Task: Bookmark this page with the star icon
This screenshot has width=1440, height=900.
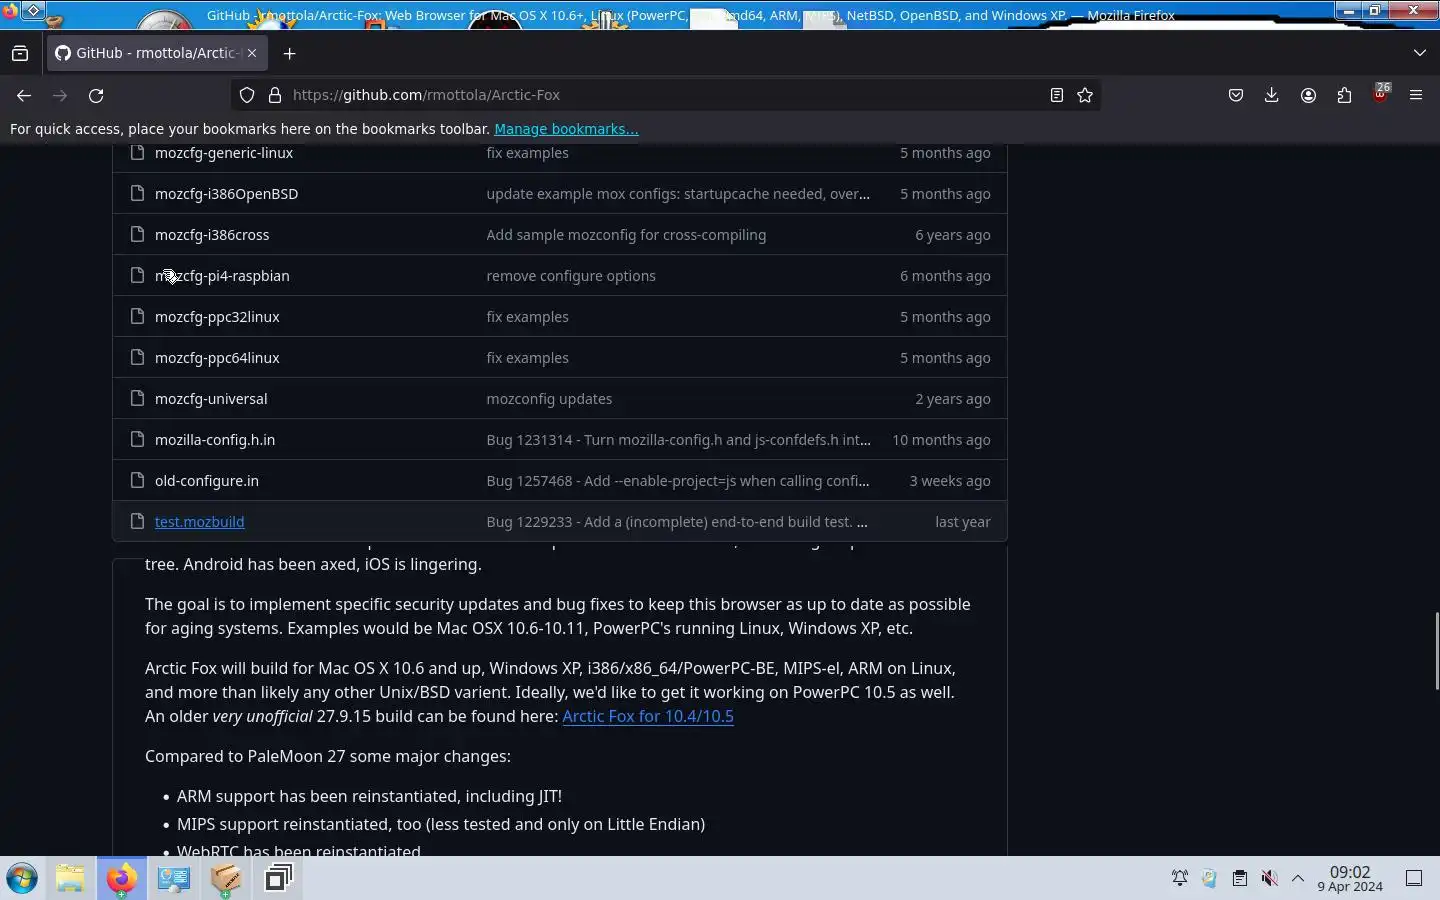Action: pyautogui.click(x=1085, y=95)
